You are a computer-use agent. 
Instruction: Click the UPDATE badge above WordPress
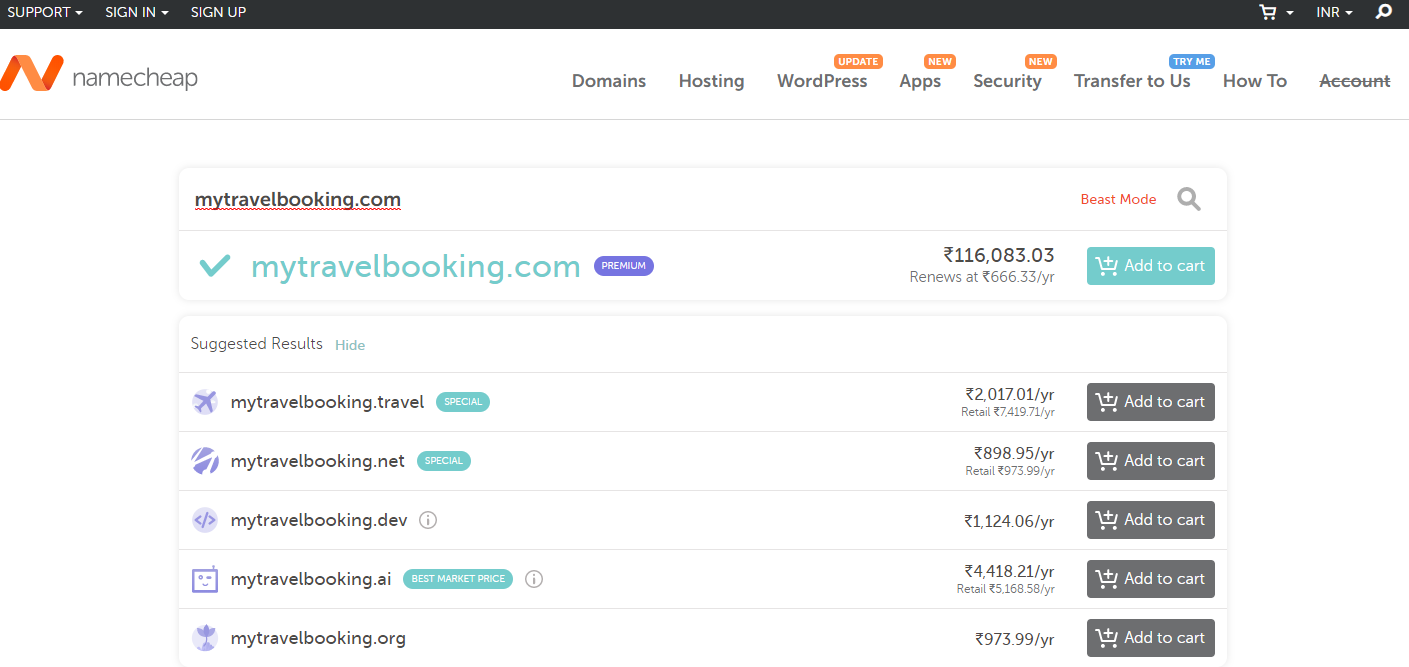[x=858, y=62]
